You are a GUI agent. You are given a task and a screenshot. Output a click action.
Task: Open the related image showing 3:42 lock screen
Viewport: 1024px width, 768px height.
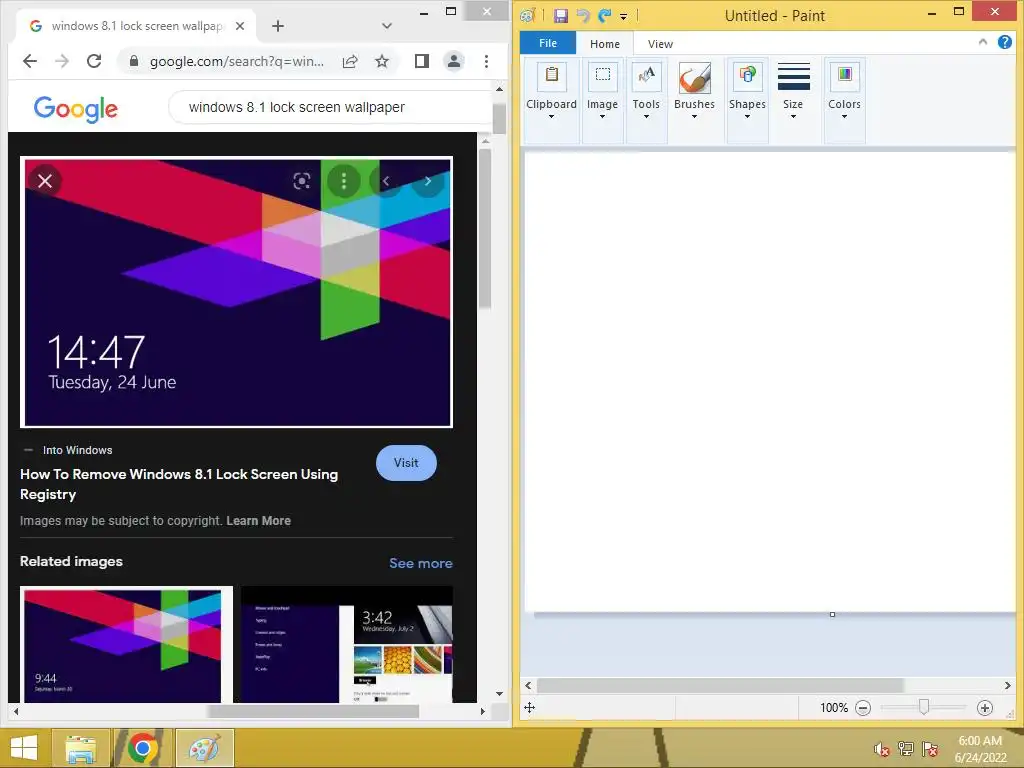click(x=347, y=645)
